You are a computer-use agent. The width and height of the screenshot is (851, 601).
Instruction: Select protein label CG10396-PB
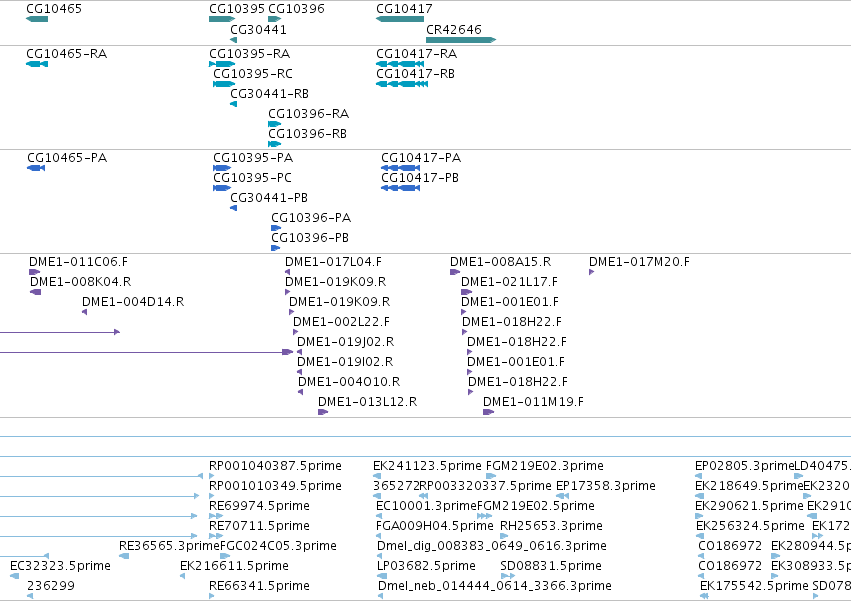(x=310, y=238)
